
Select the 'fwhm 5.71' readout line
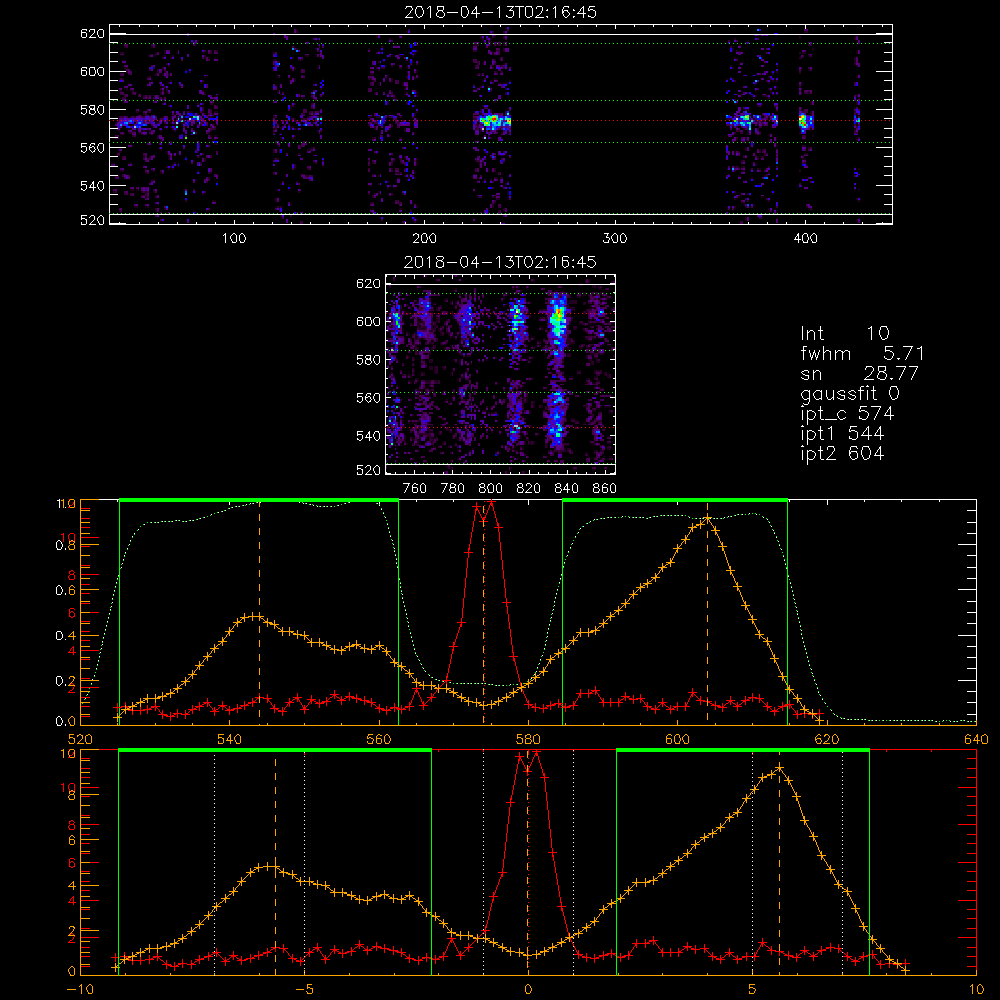click(x=862, y=353)
